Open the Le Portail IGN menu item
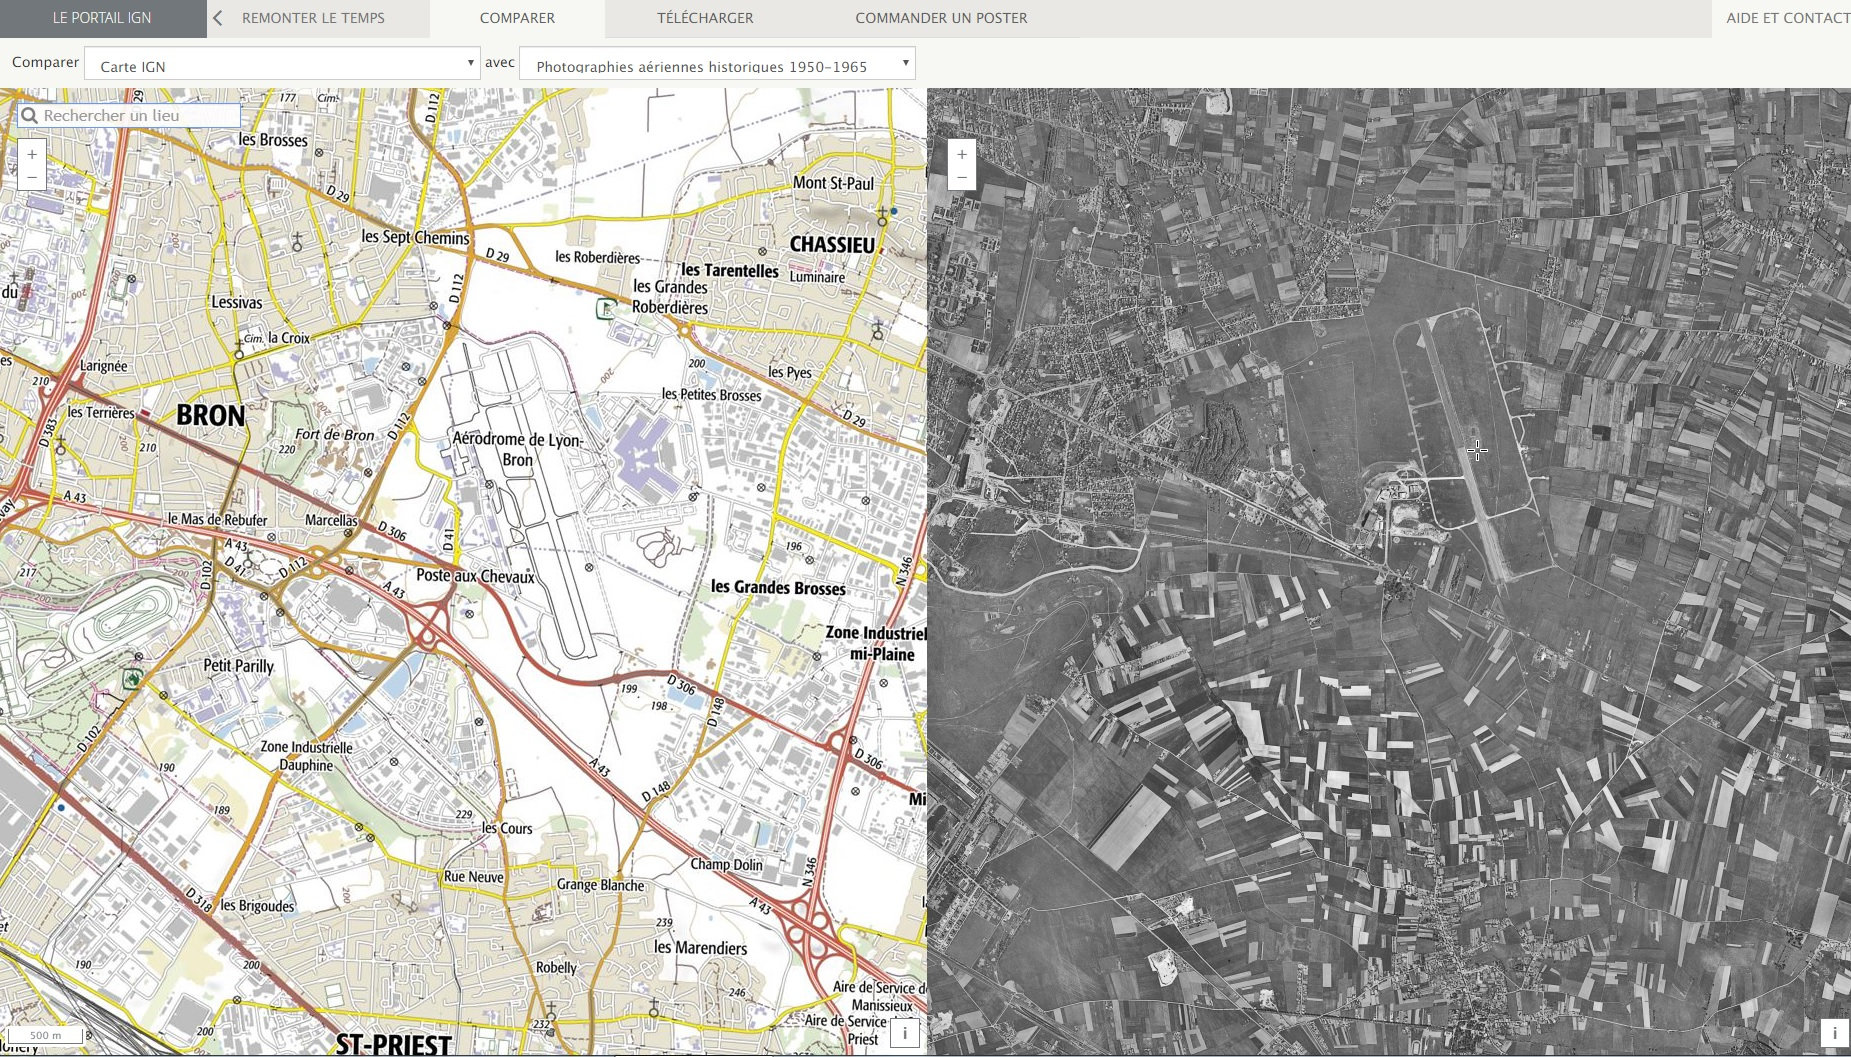This screenshot has height=1057, width=1851. click(x=103, y=18)
